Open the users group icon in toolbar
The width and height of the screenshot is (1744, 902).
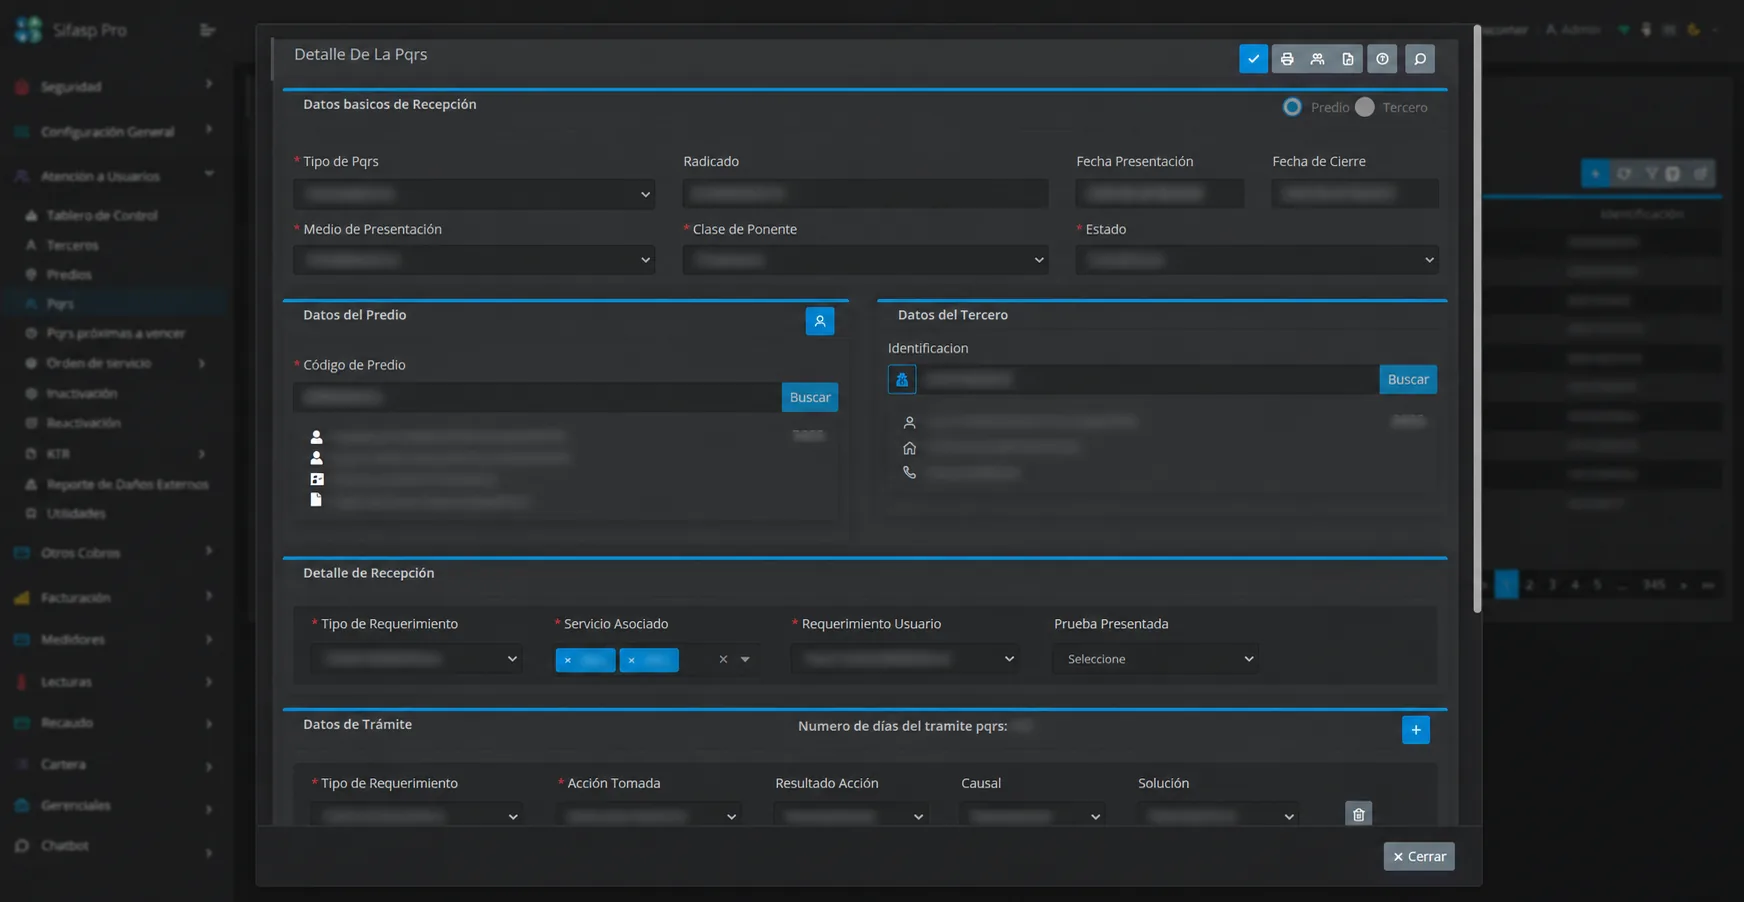pyautogui.click(x=1317, y=59)
